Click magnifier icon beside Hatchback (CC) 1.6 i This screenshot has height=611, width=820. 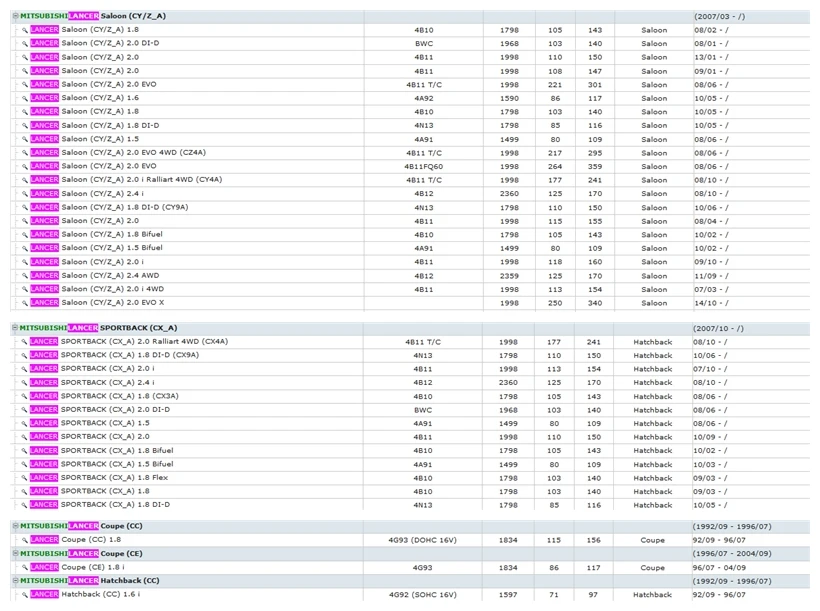coord(25,595)
